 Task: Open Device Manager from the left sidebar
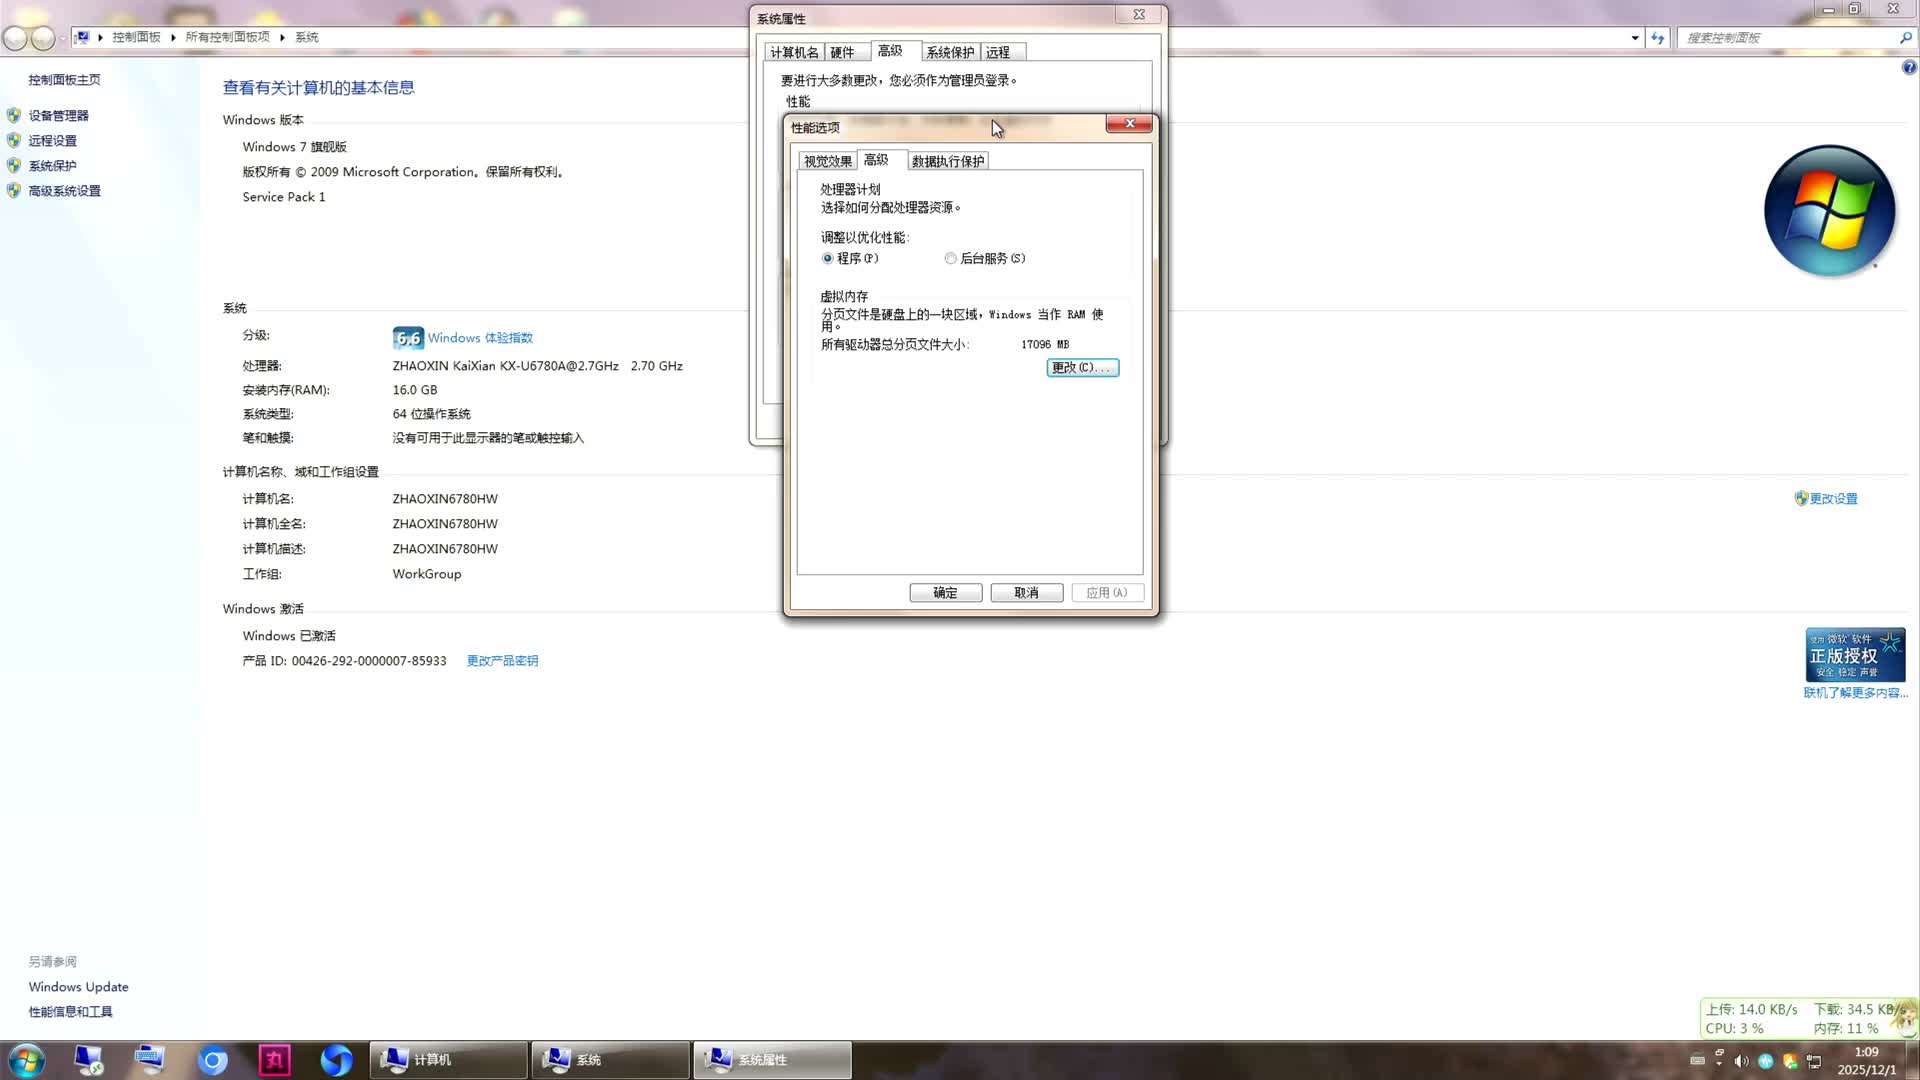59,115
